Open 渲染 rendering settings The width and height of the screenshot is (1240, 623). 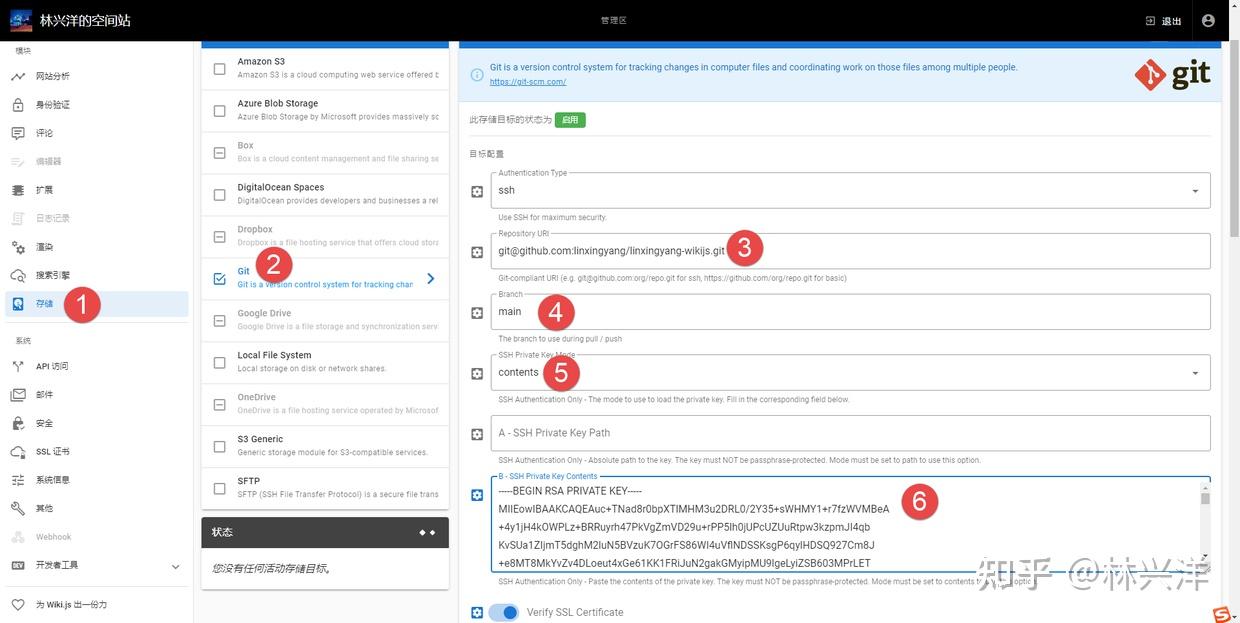point(96,247)
